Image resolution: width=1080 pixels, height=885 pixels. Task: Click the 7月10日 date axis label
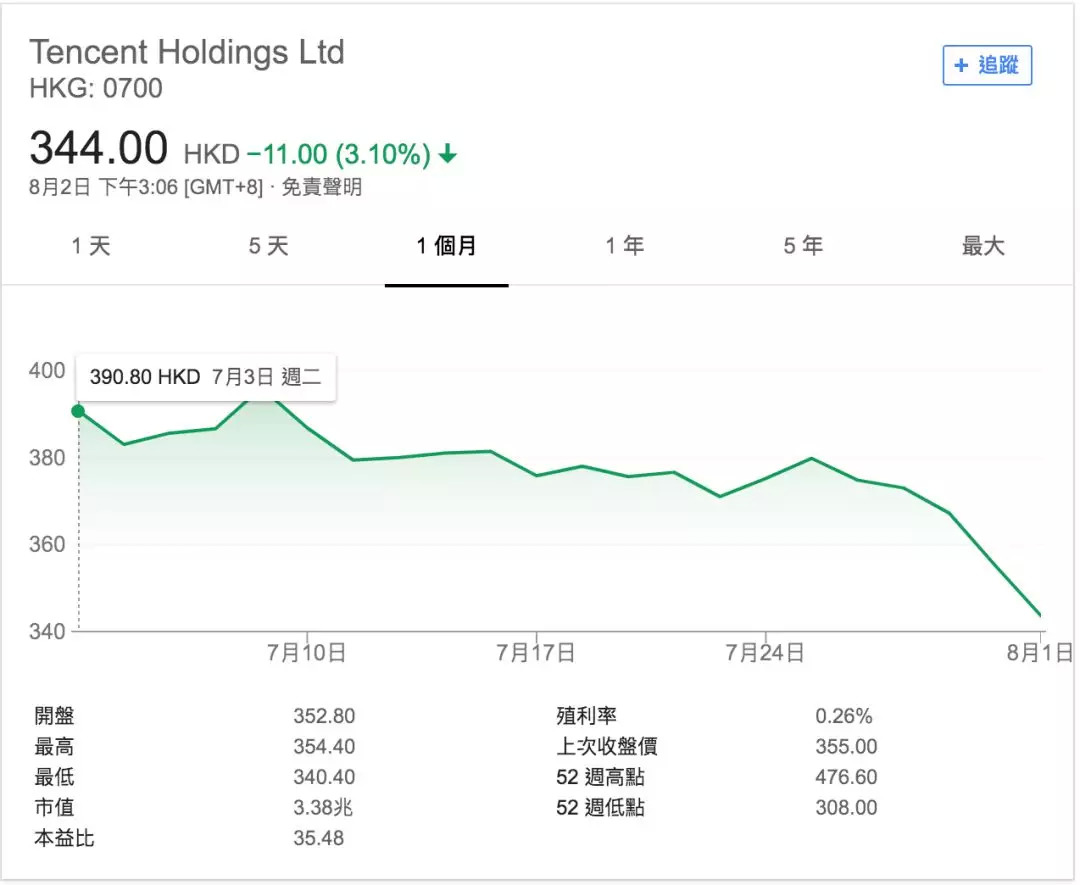click(306, 654)
